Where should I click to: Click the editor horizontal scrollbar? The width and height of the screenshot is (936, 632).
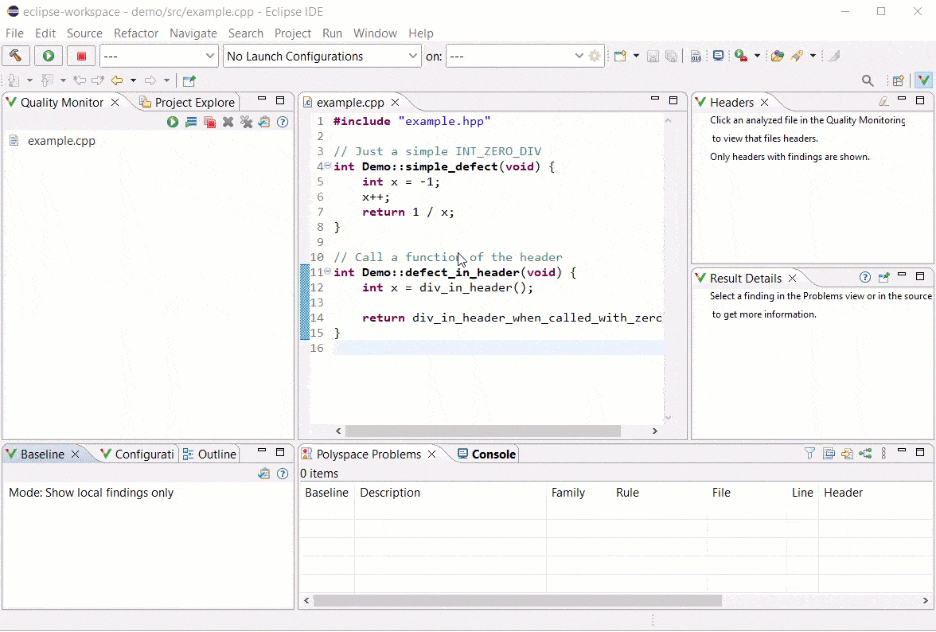click(484, 431)
